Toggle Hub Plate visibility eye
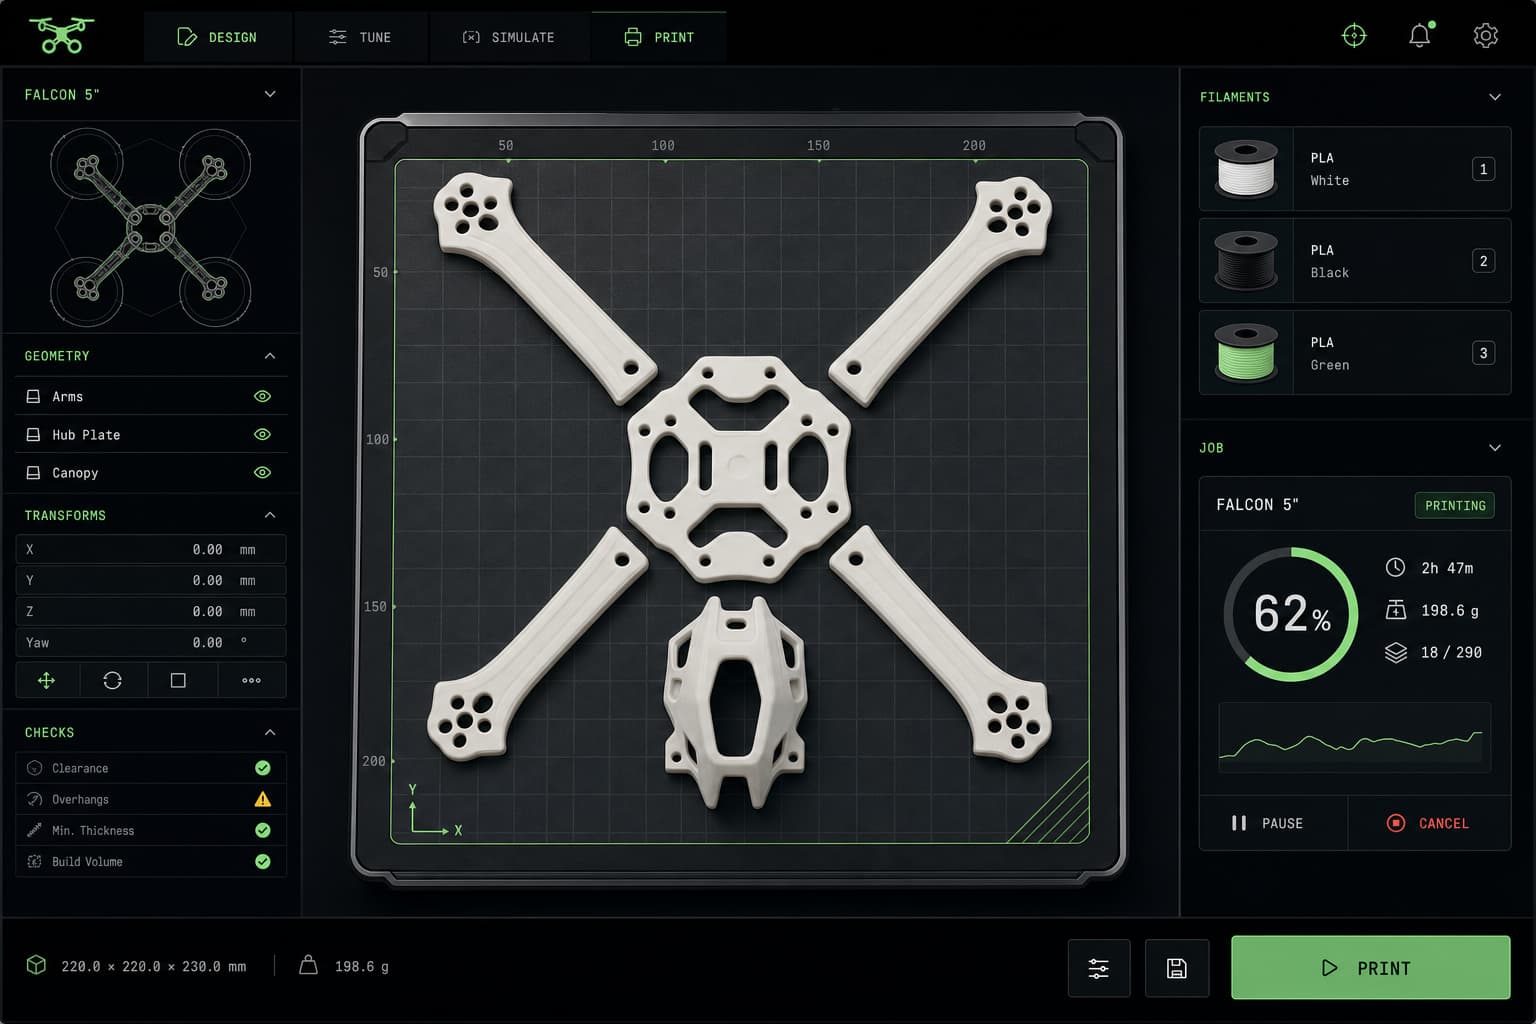1536x1024 pixels. tap(262, 434)
